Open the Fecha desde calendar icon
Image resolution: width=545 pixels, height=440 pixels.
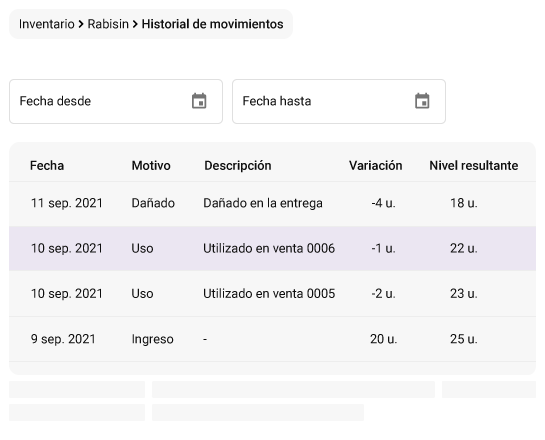pyautogui.click(x=199, y=101)
